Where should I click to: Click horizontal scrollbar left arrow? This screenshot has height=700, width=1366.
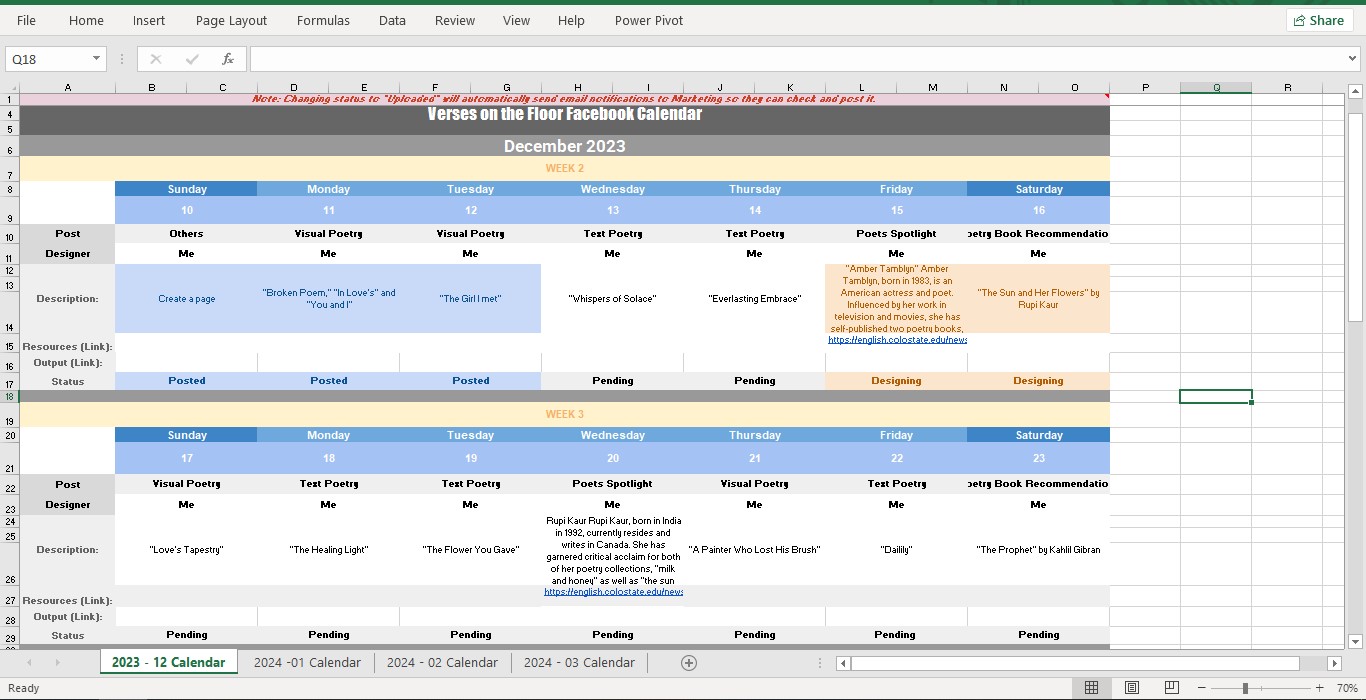843,663
